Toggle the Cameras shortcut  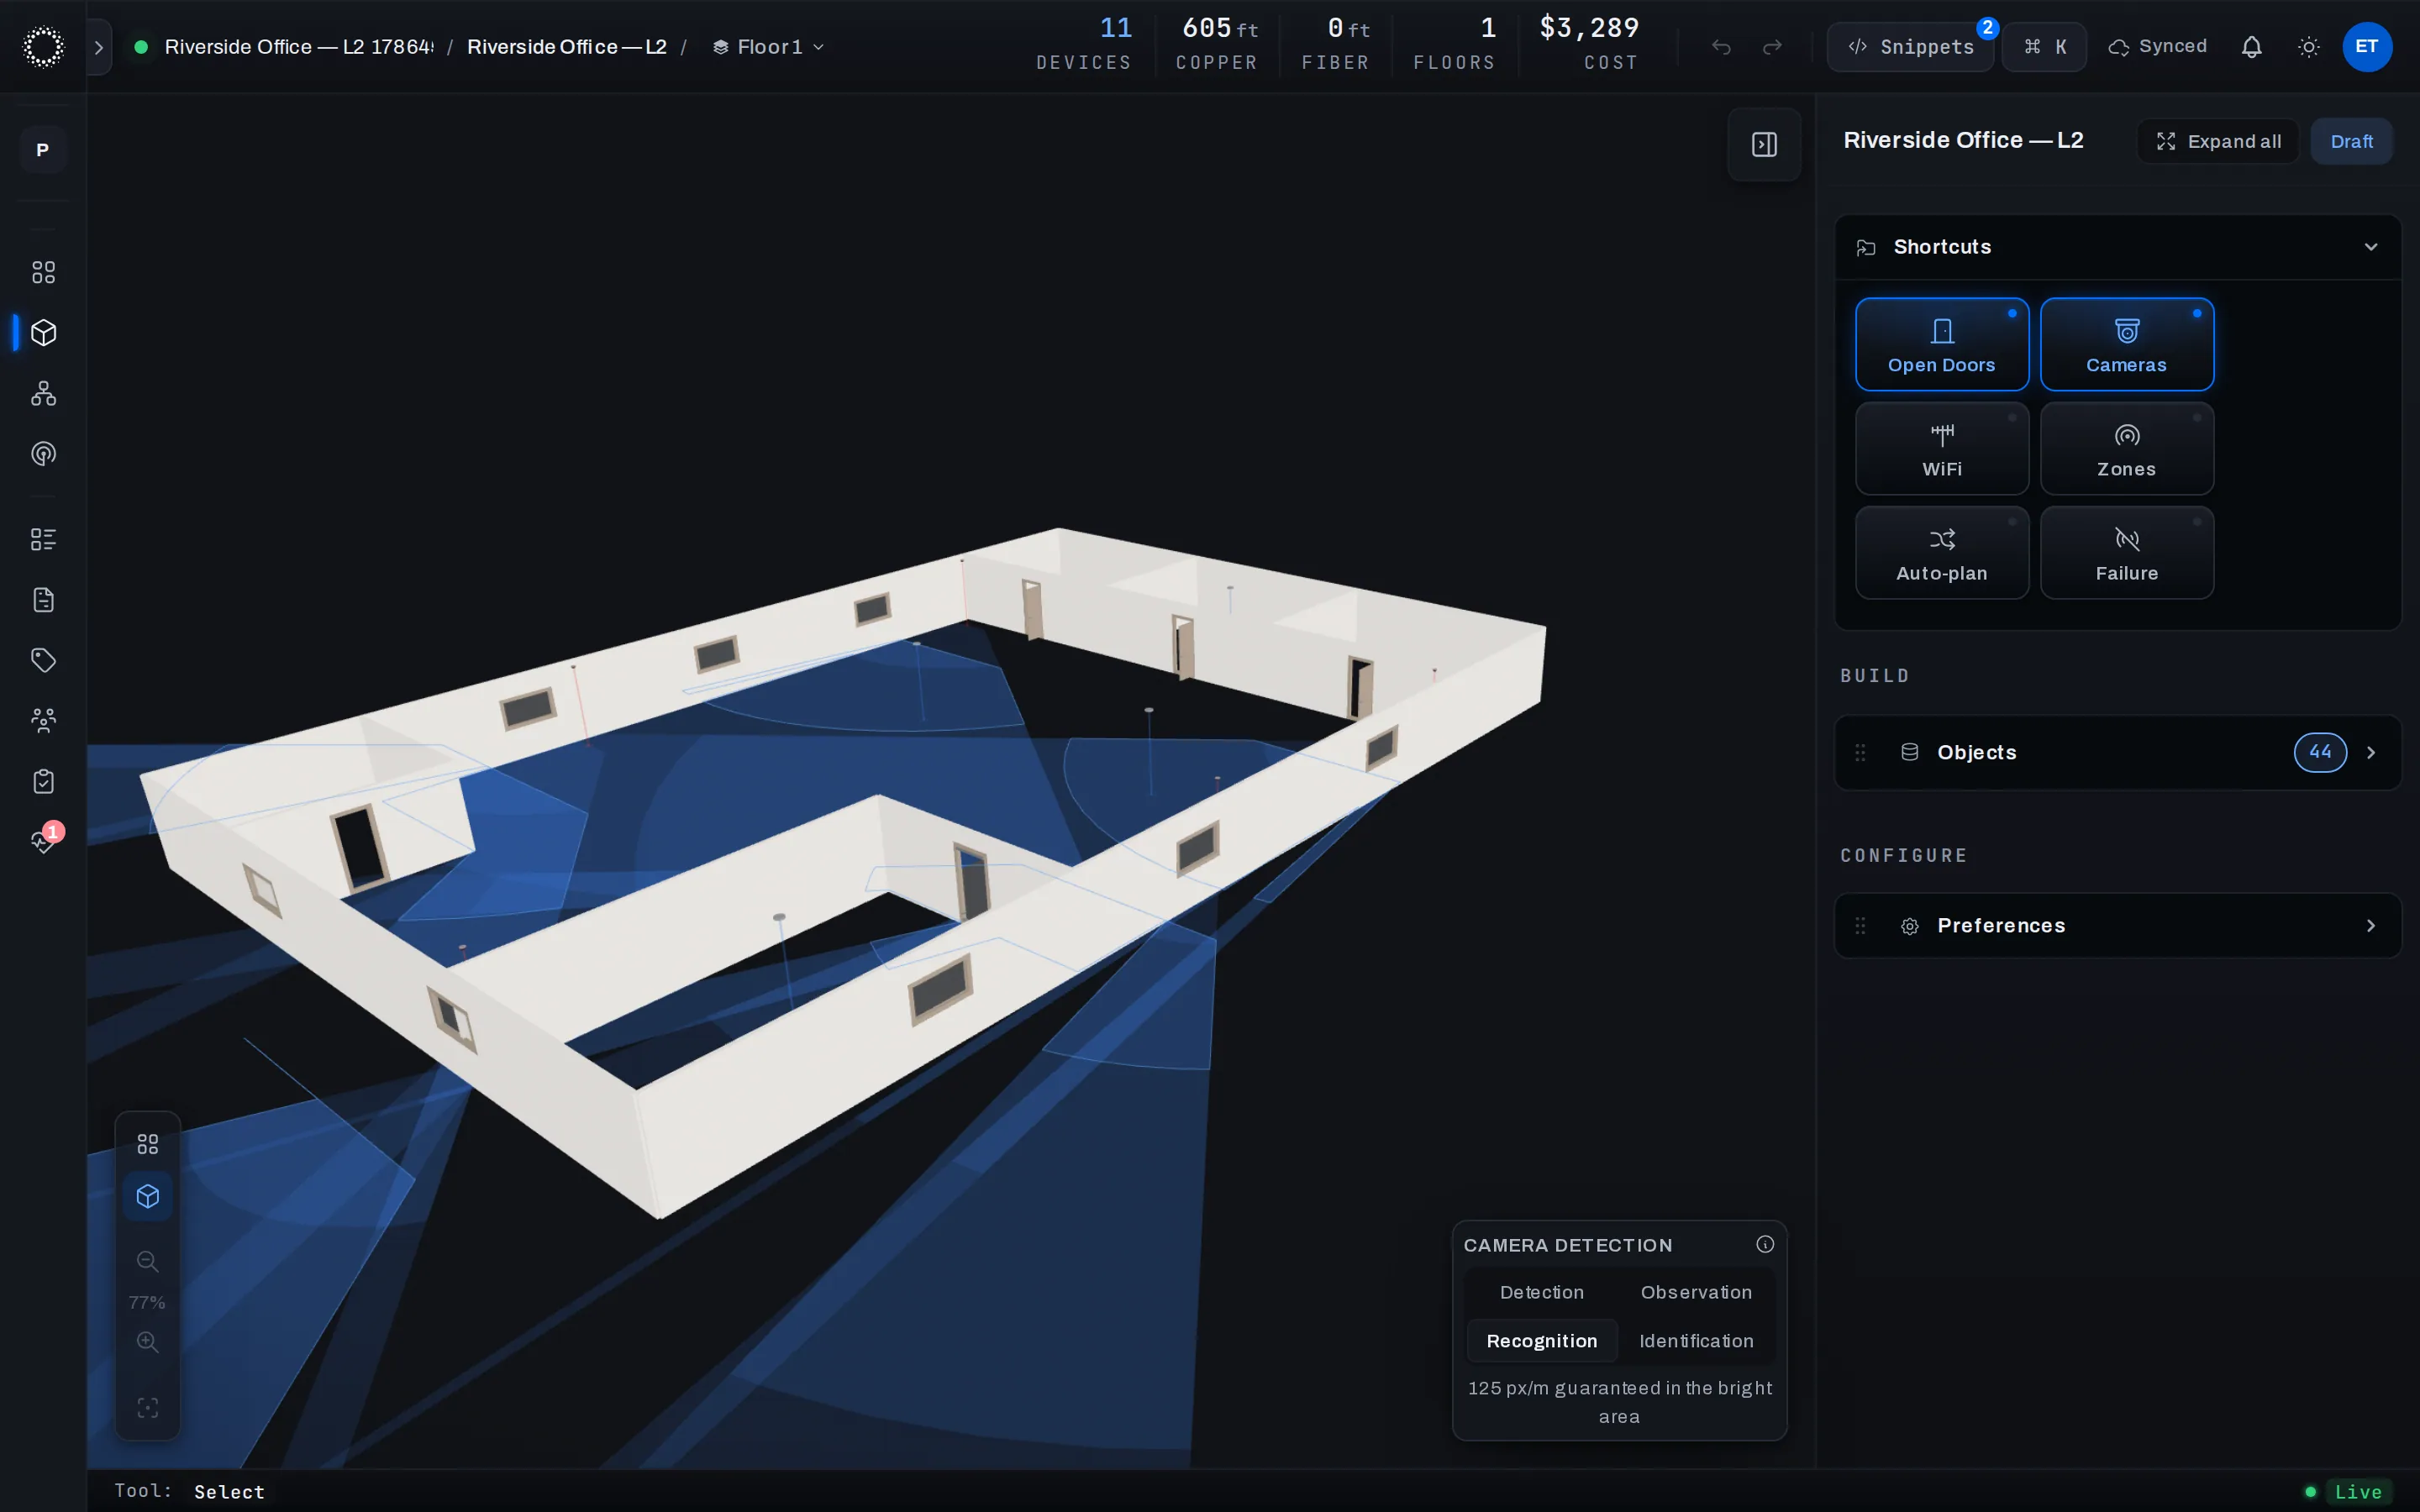2127,344
